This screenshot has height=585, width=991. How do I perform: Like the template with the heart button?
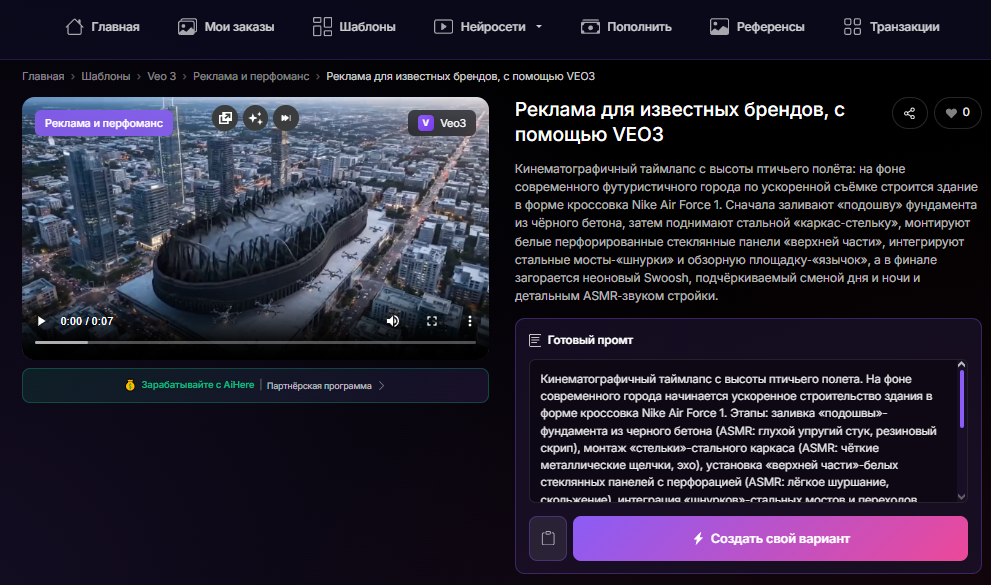[x=956, y=113]
